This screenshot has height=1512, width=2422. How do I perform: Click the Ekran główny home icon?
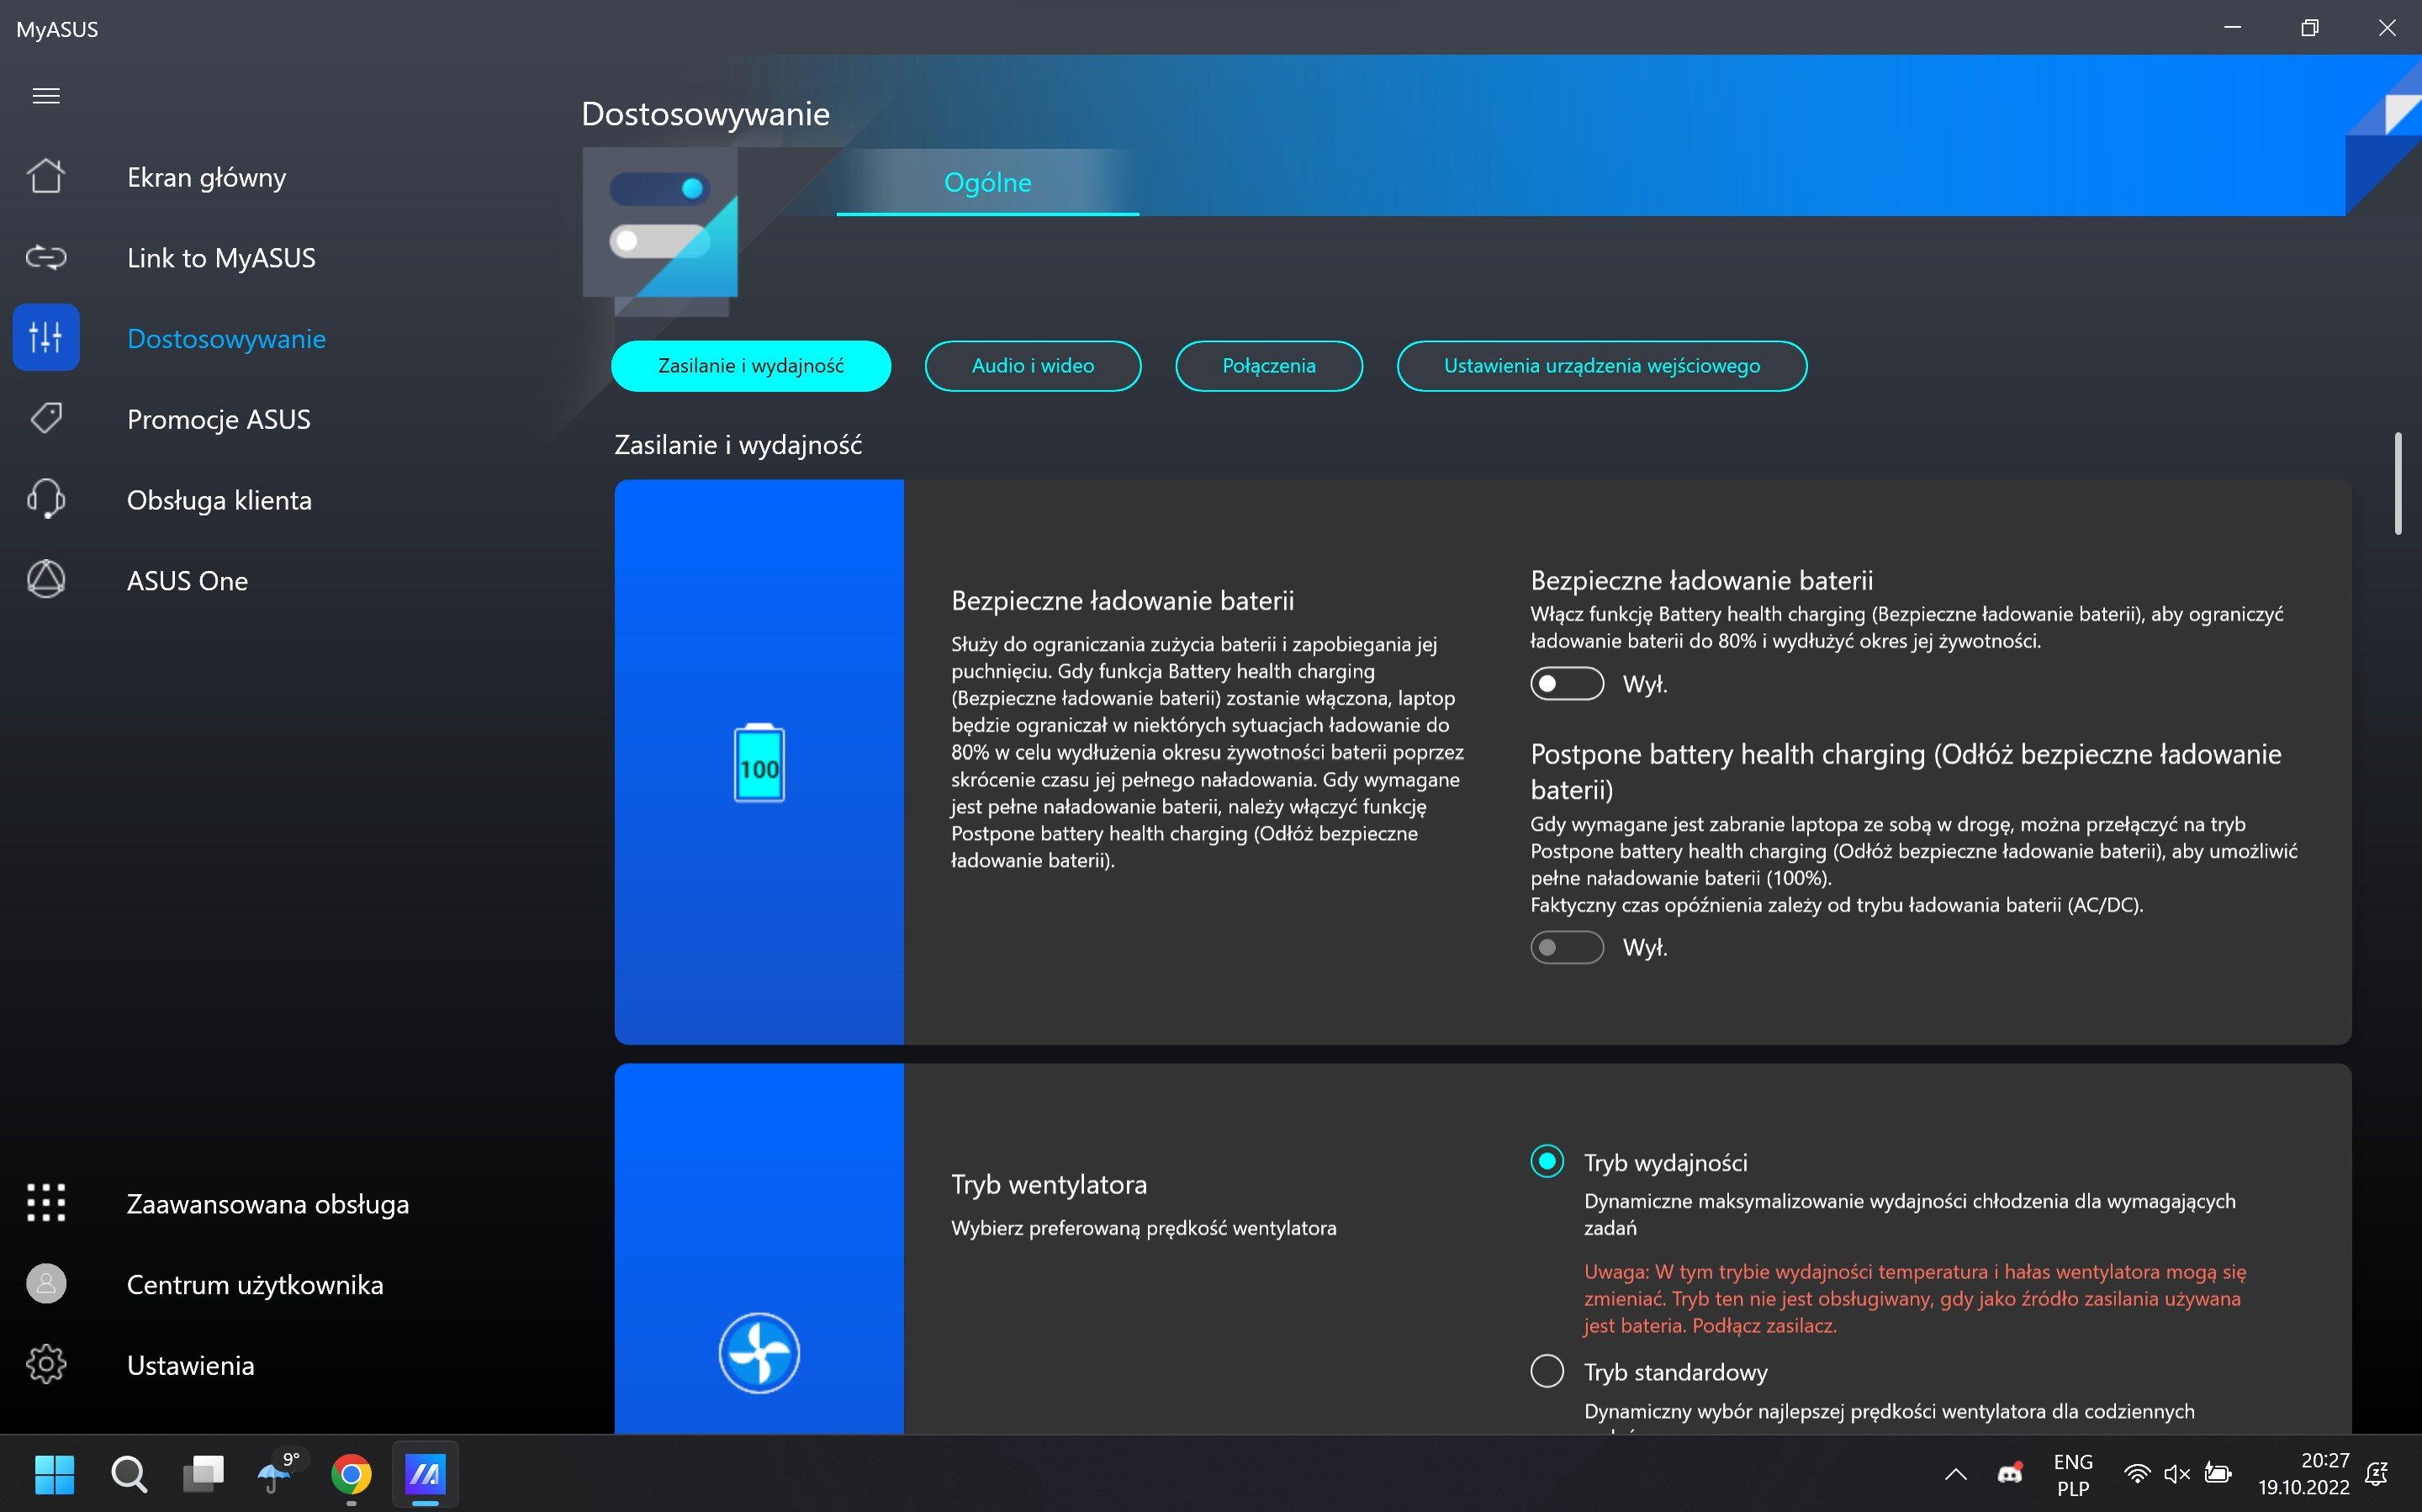point(46,177)
